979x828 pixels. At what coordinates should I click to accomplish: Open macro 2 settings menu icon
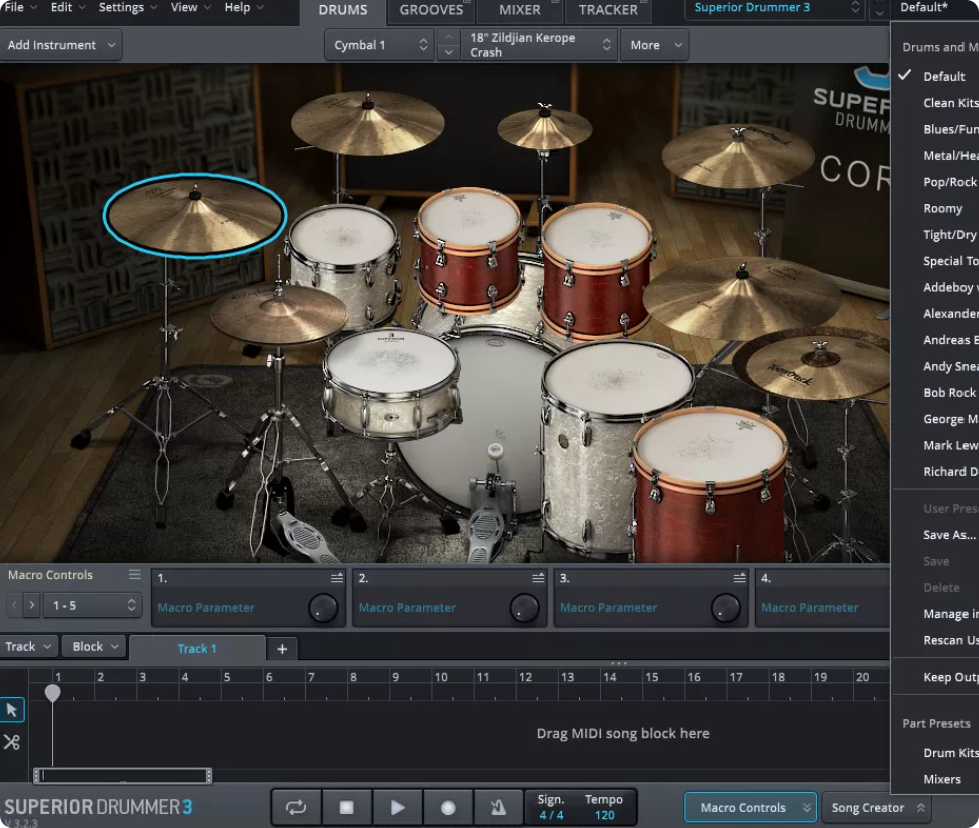pyautogui.click(x=538, y=578)
